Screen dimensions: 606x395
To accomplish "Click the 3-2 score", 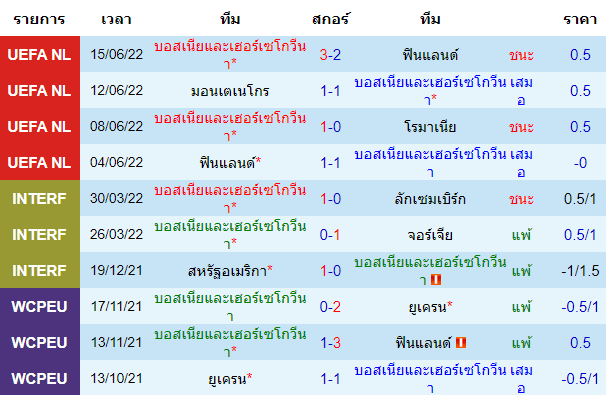I will (x=330, y=54).
